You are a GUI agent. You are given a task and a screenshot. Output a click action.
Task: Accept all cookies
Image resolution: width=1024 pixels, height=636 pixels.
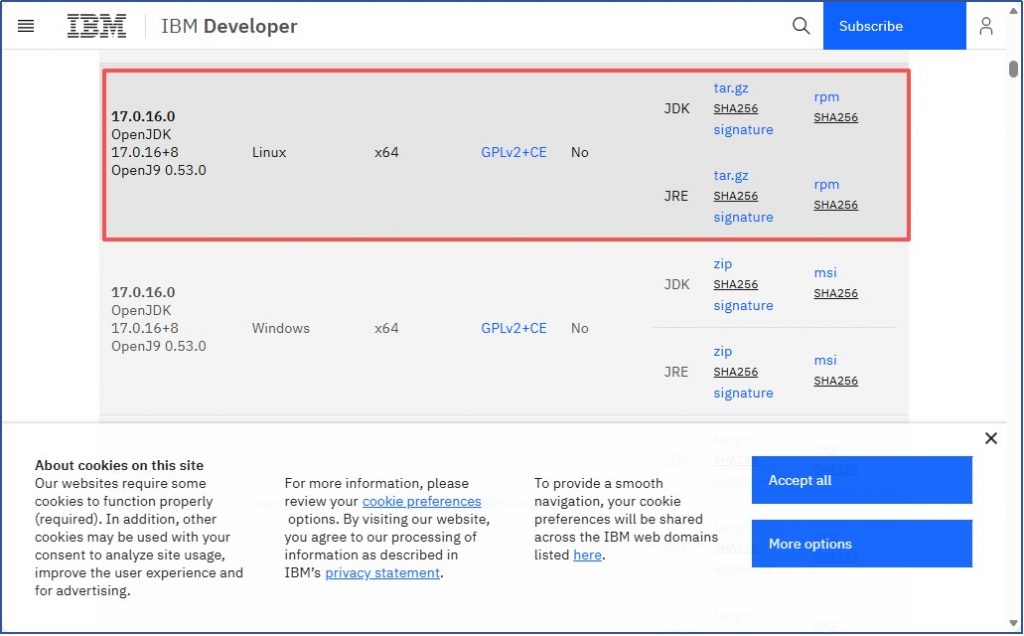(x=861, y=480)
